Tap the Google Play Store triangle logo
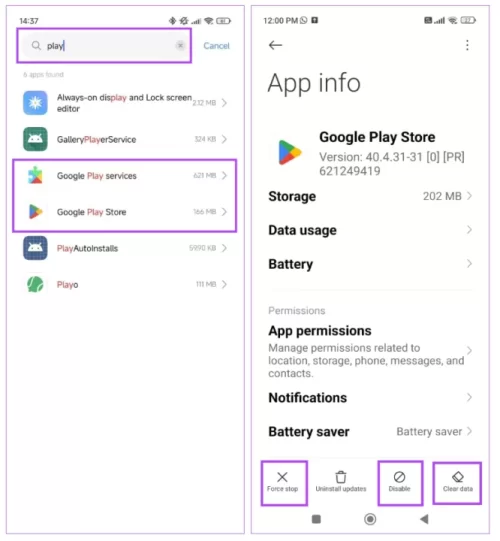 [x=290, y=153]
